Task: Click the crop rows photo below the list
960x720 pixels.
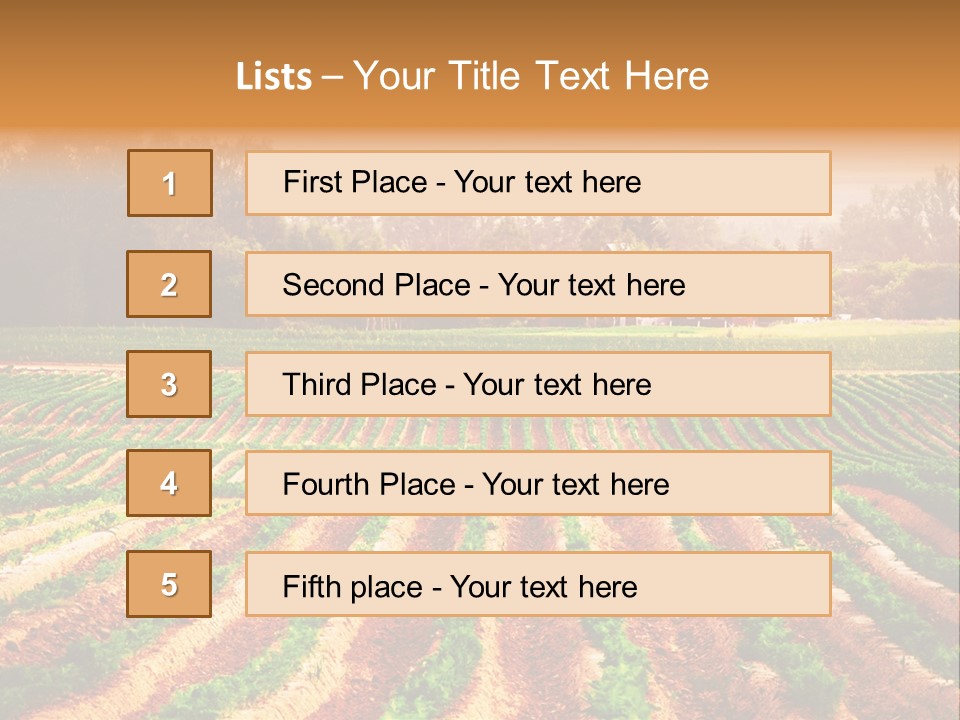Action: point(480,670)
